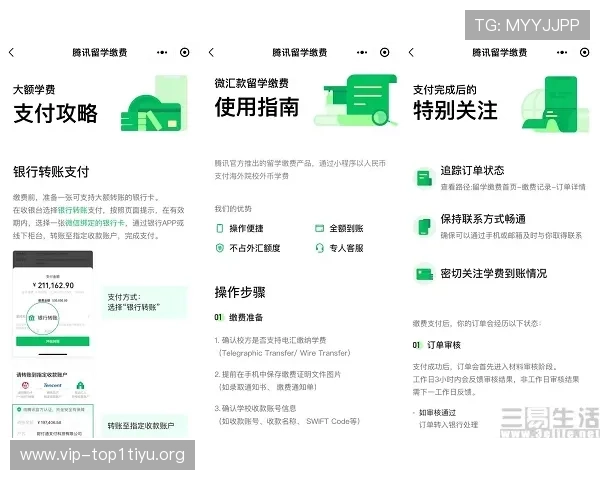Click the 转账至指定收款账户 callout

[x=145, y=426]
